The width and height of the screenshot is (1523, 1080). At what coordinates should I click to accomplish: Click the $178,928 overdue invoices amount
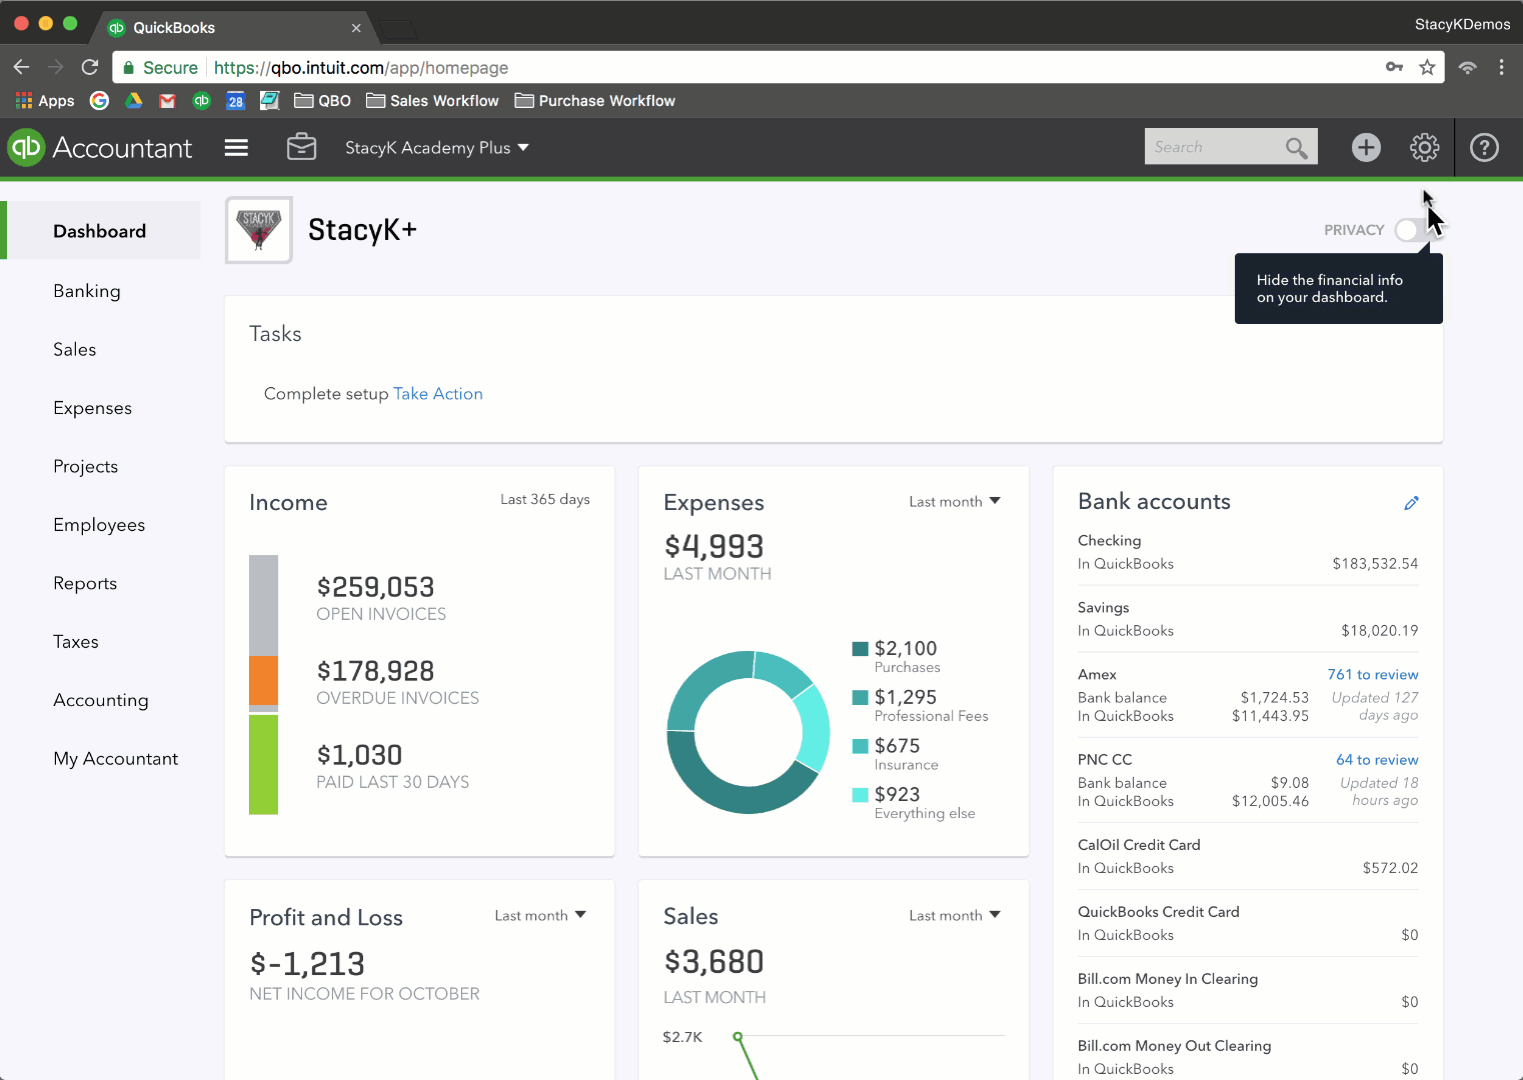(376, 671)
